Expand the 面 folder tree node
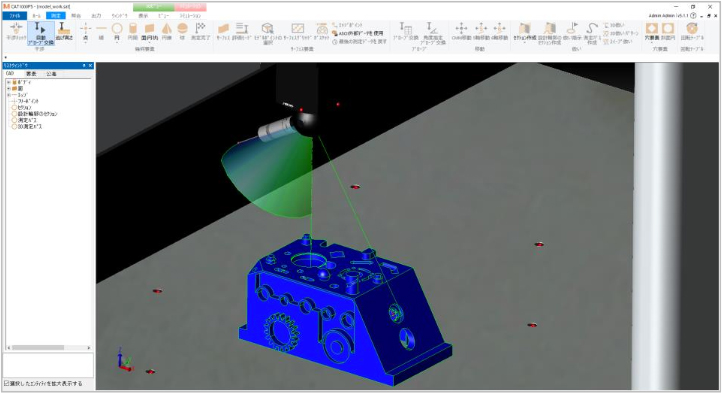This screenshot has height=393, width=722. tap(9, 88)
